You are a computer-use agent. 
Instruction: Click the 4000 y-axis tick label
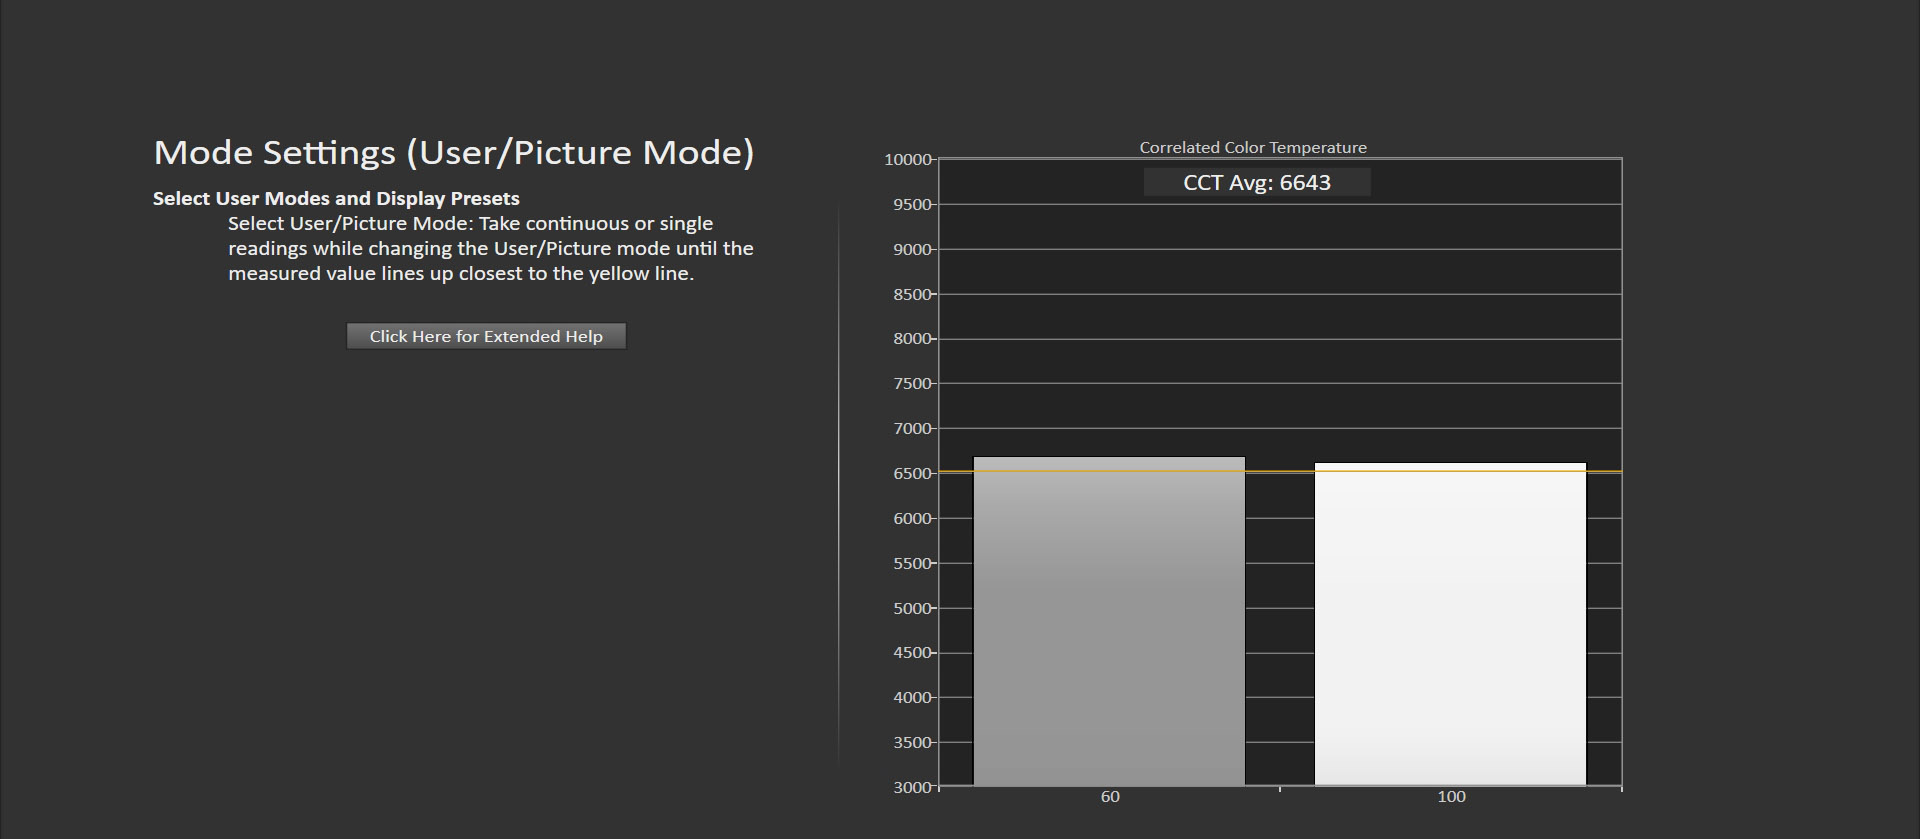[912, 698]
